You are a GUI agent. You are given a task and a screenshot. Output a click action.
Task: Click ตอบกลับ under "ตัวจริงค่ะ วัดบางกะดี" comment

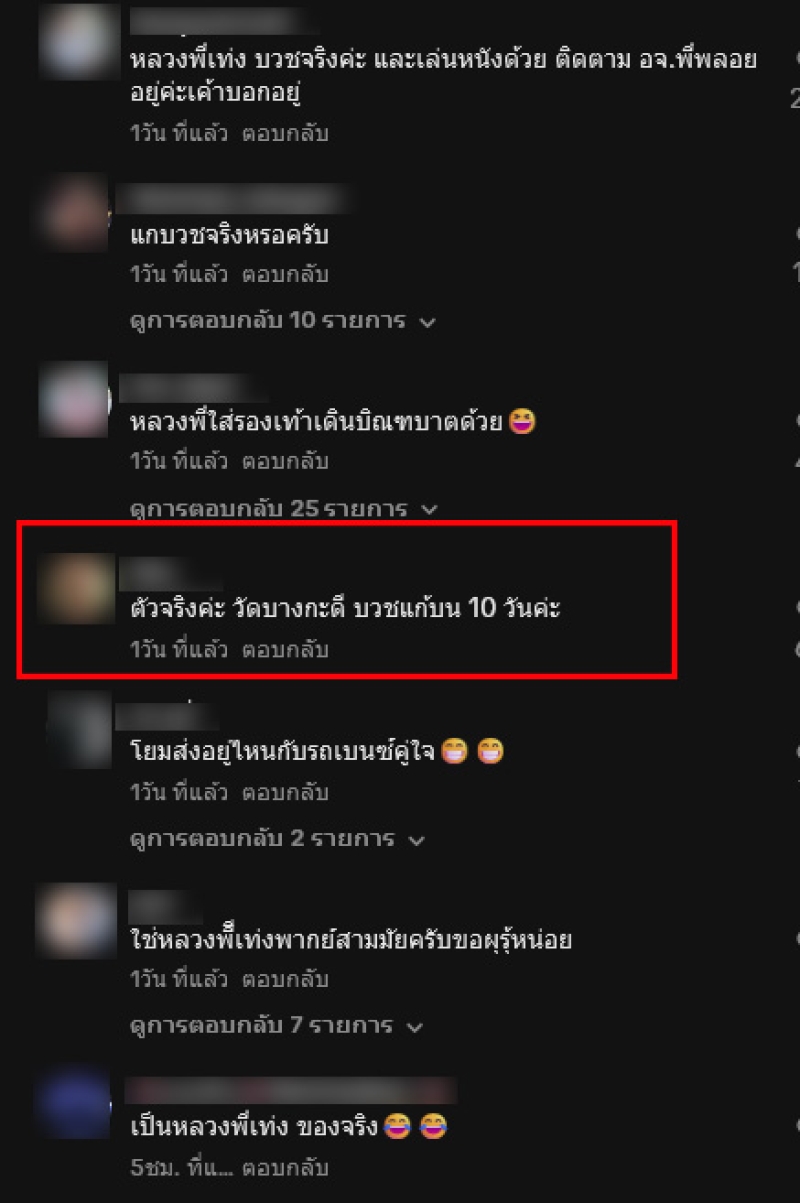tap(285, 650)
